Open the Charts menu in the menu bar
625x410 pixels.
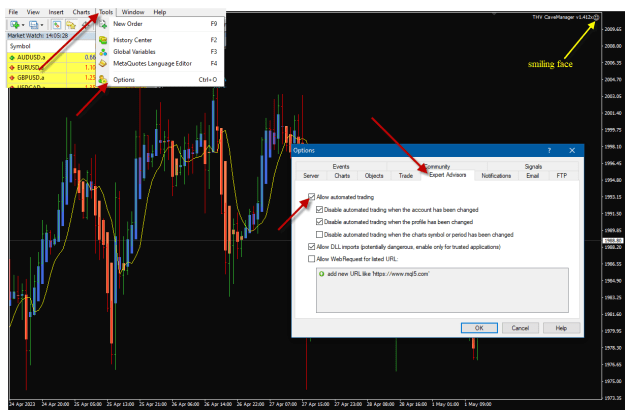click(81, 12)
